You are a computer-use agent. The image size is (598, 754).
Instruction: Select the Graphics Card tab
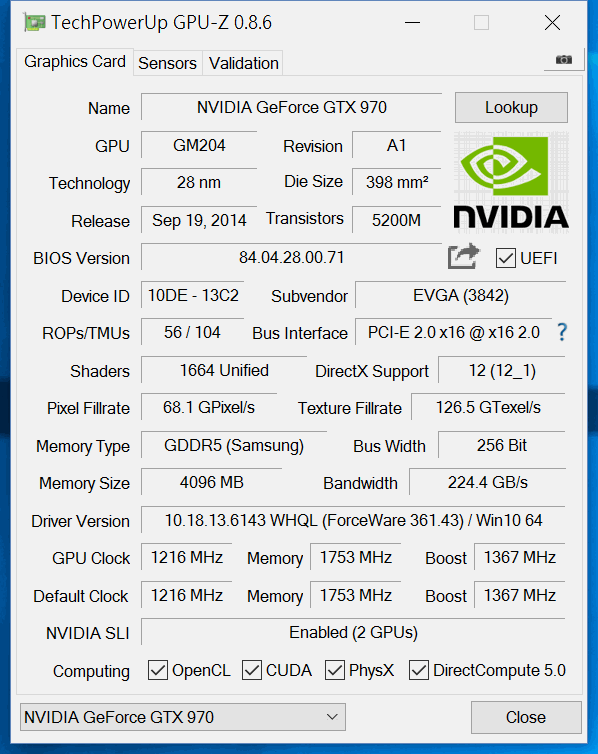point(75,62)
